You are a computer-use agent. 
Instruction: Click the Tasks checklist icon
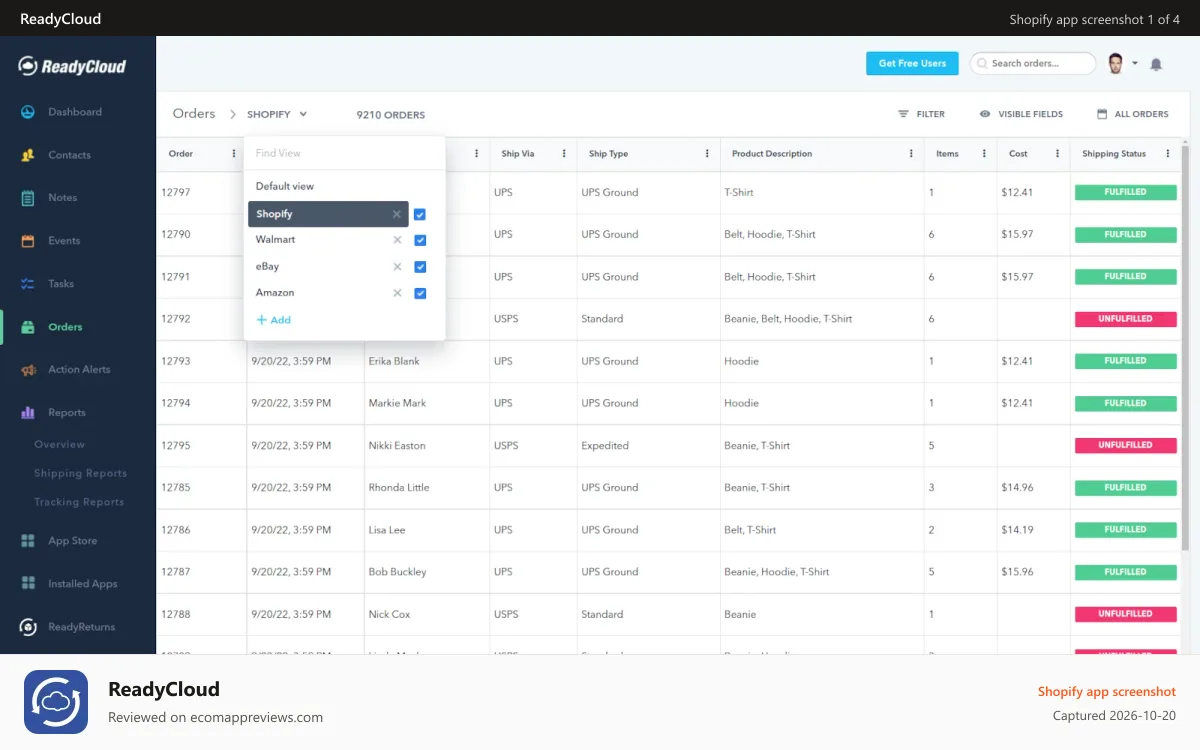pyautogui.click(x=28, y=284)
